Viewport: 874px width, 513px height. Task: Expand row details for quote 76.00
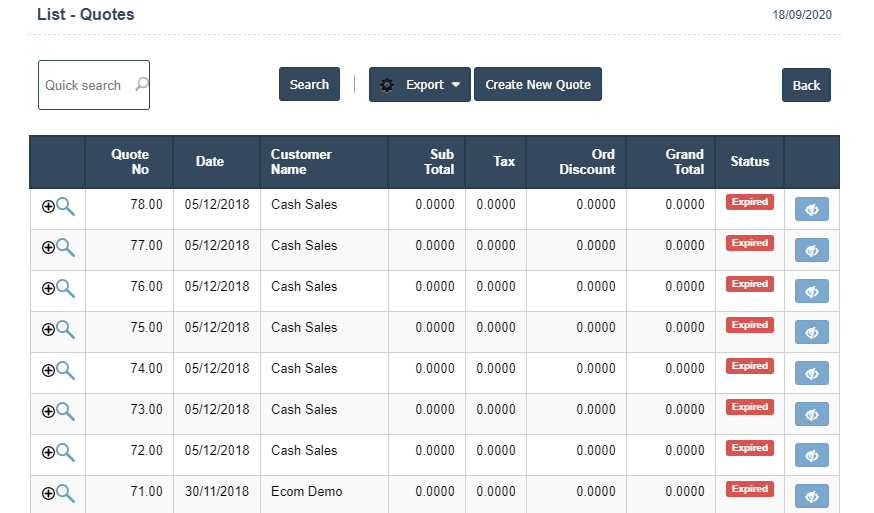coord(48,288)
